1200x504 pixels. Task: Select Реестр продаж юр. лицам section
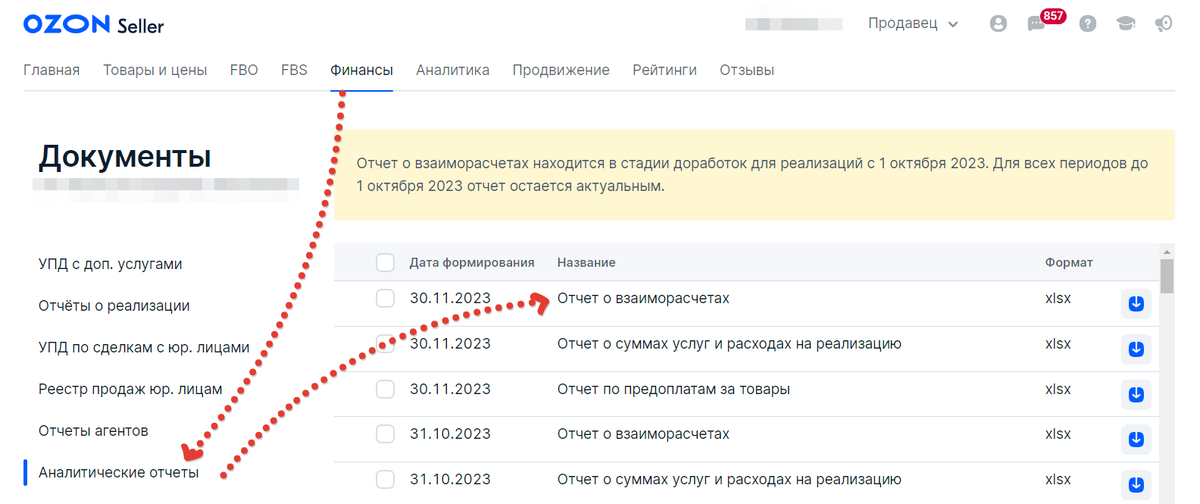(130, 389)
